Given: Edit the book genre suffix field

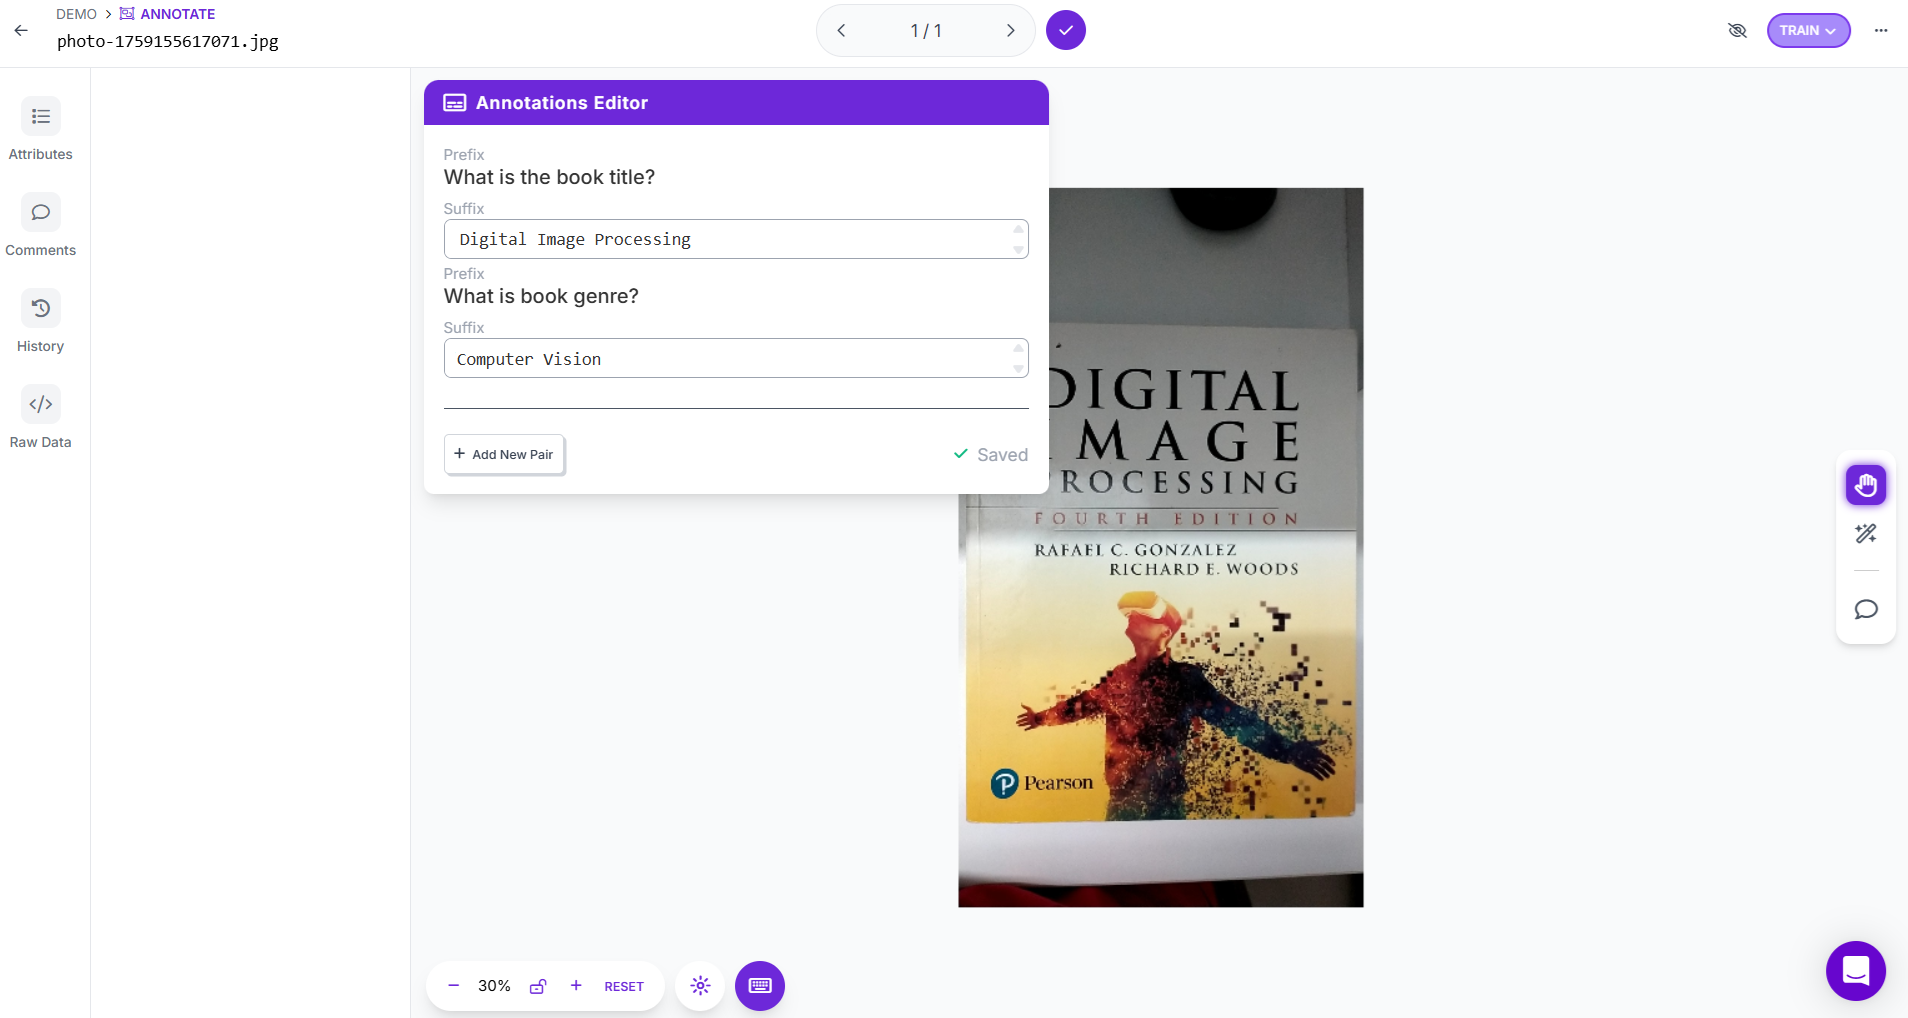Looking at the screenshot, I should click(736, 358).
